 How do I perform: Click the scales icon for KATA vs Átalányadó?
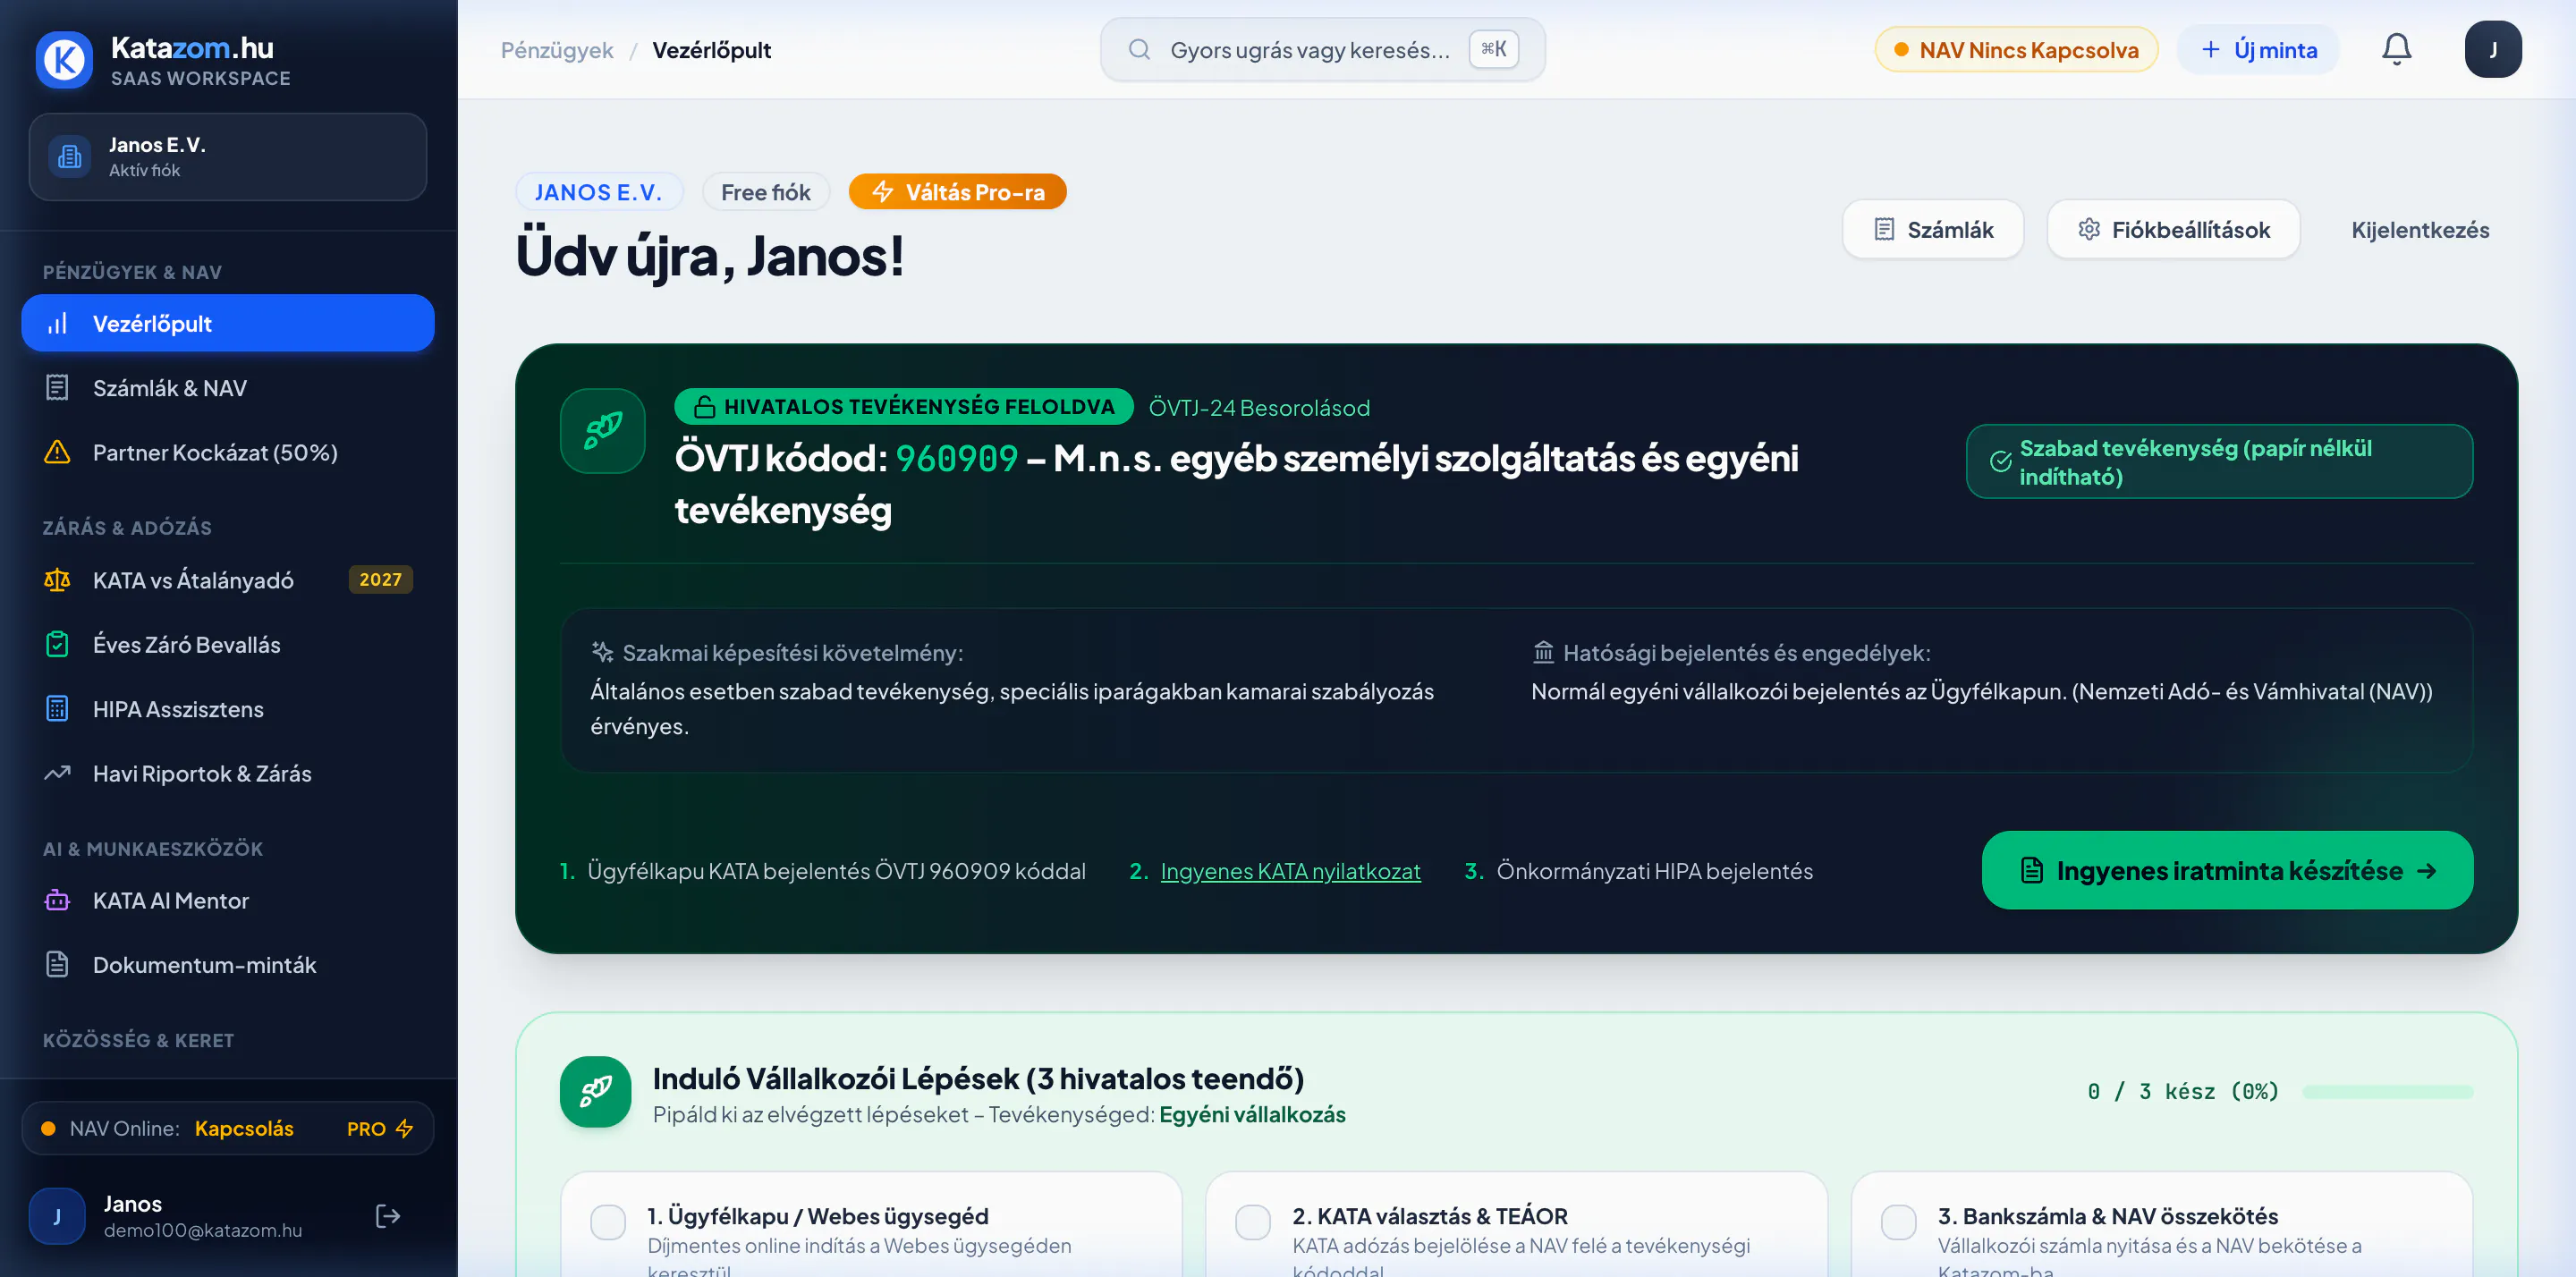[57, 580]
